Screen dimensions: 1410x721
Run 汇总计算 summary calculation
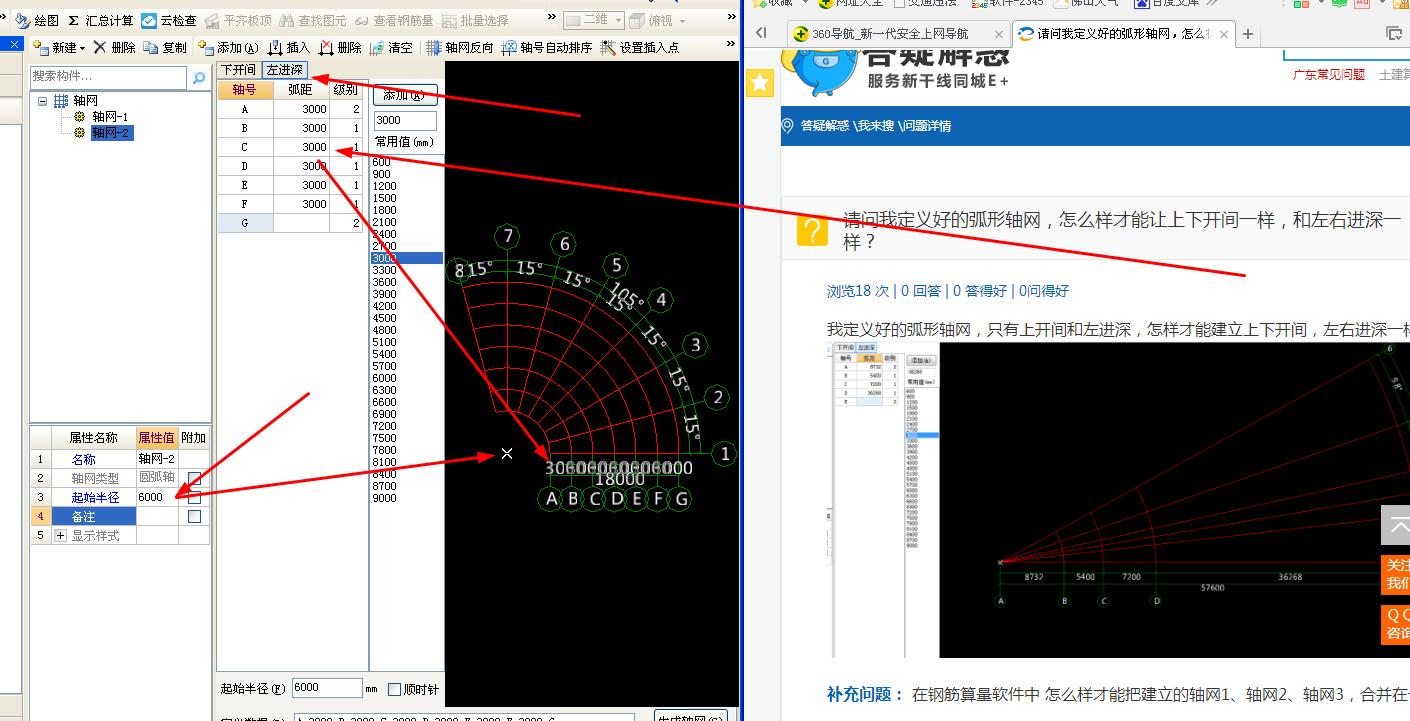[101, 20]
